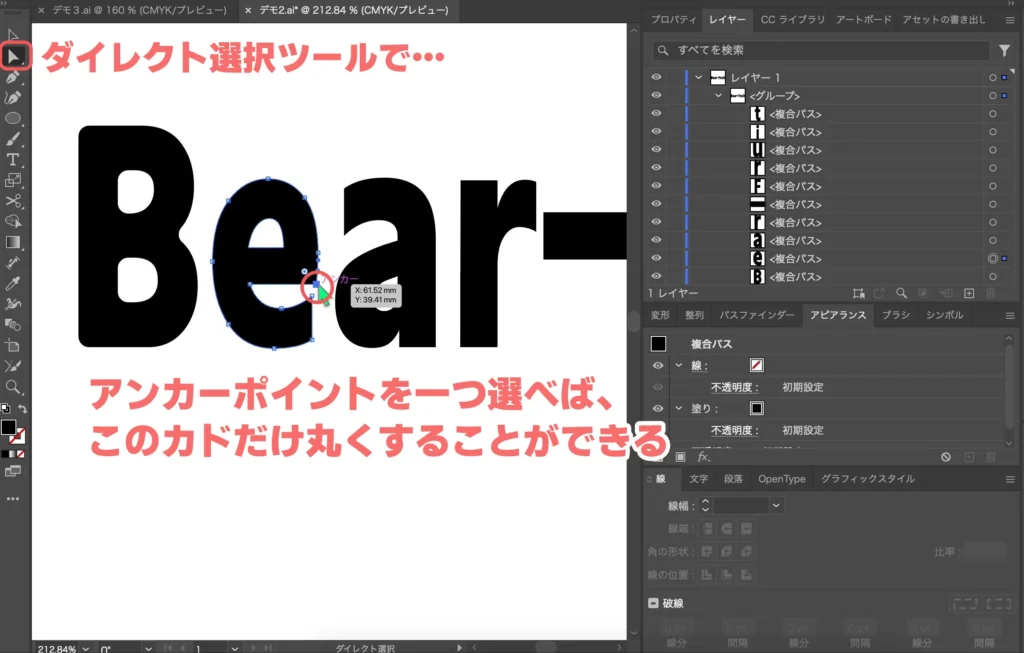1024x653 pixels.
Task: Create a new layer in Layers panel
Action: point(970,292)
